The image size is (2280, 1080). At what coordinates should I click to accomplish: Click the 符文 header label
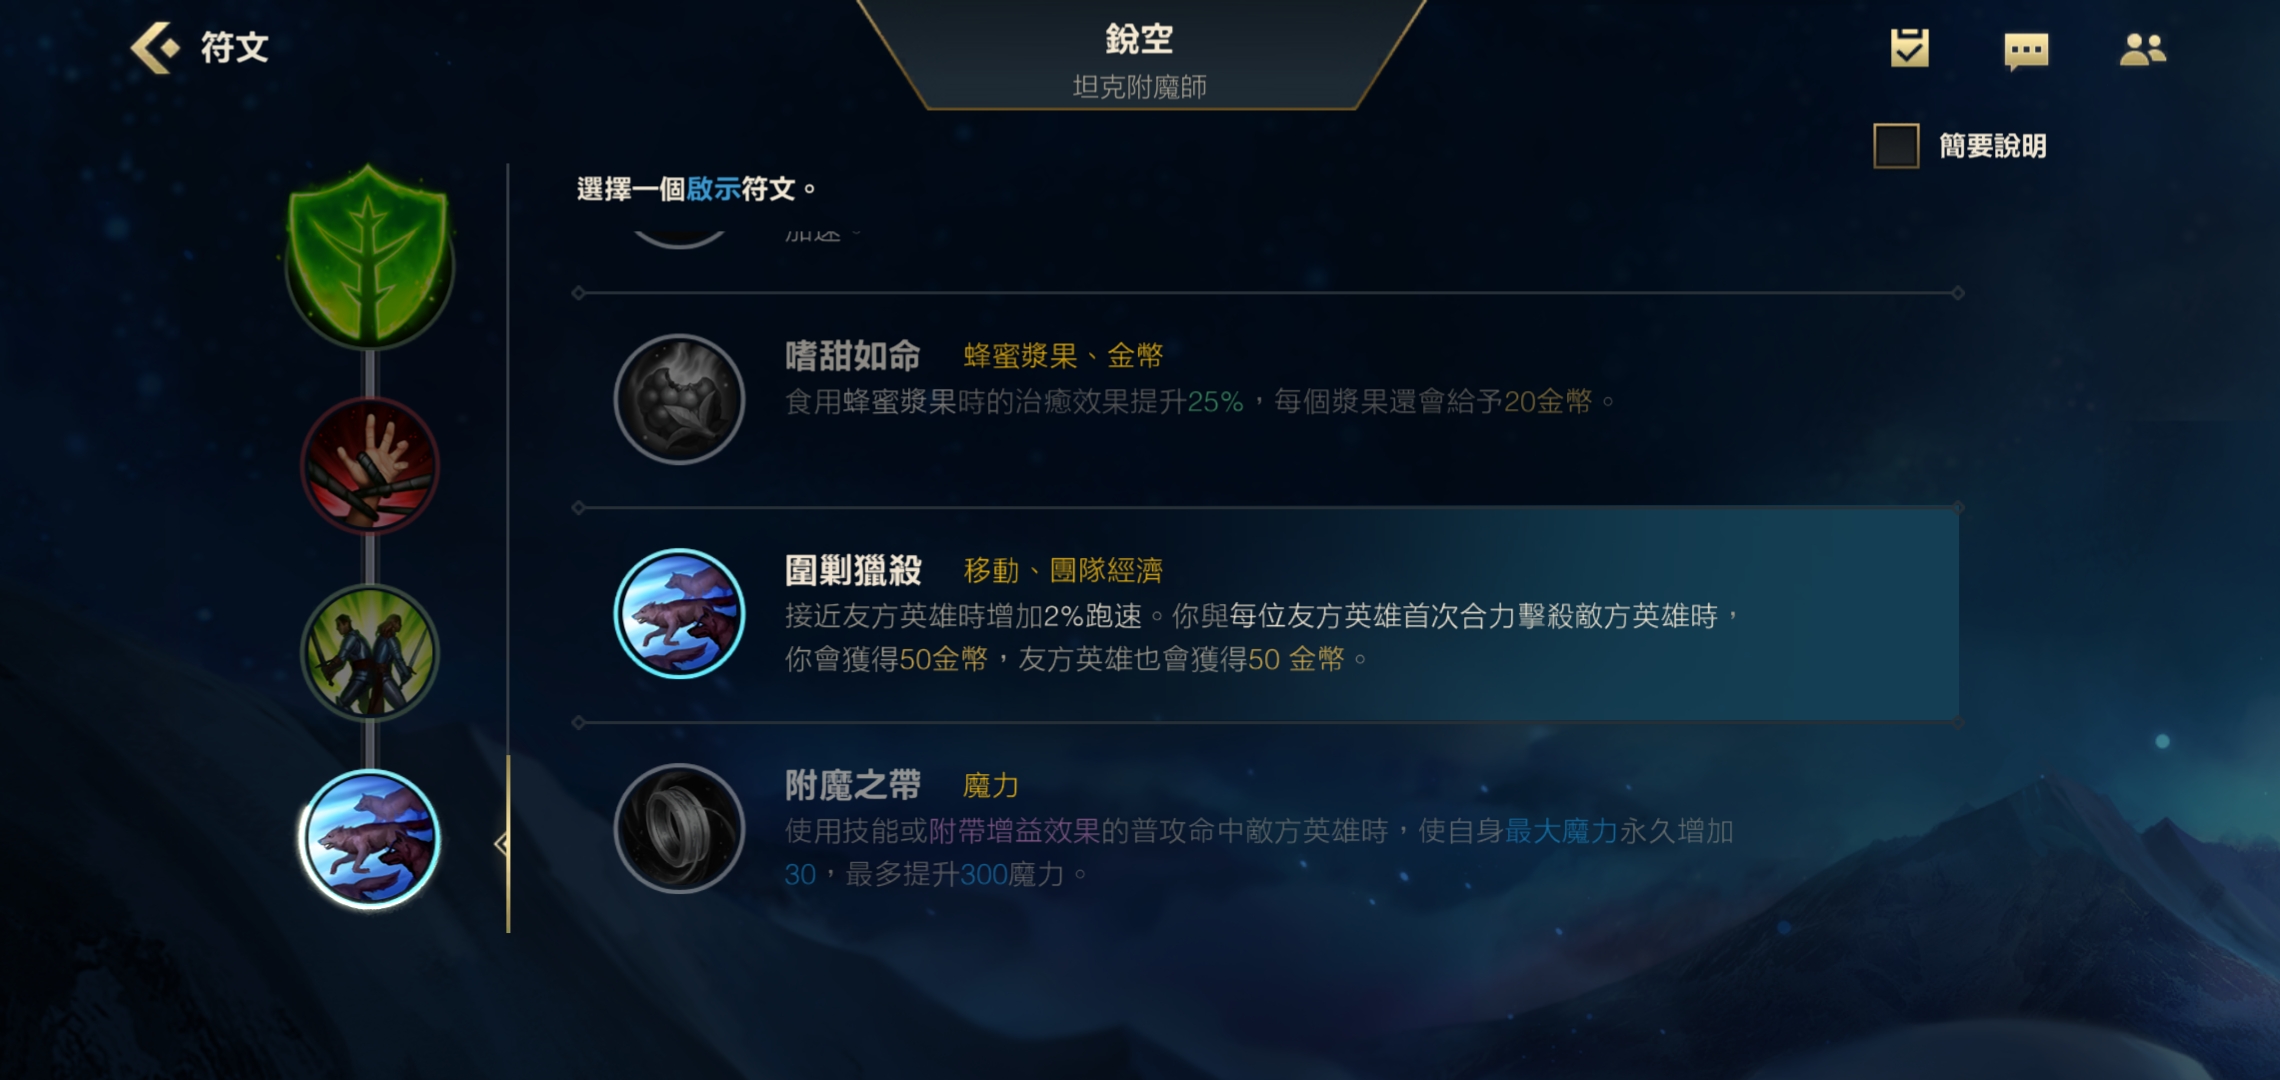coord(235,47)
